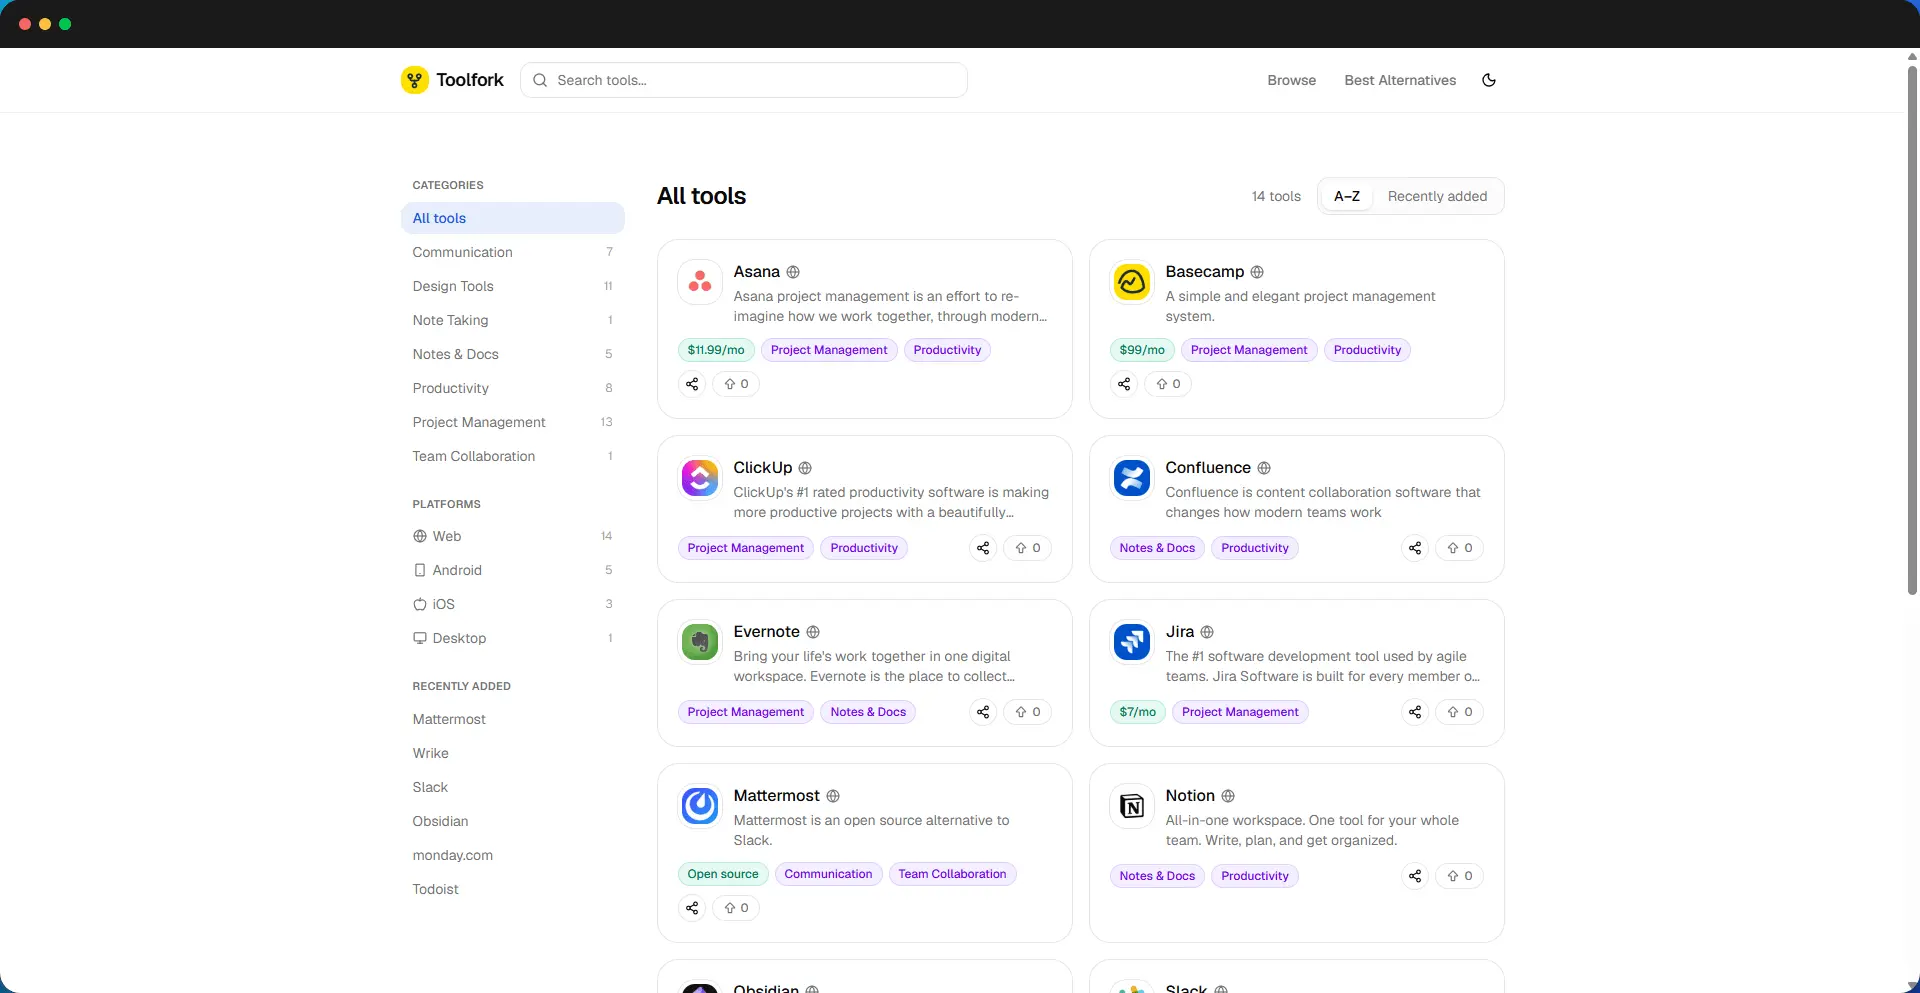Open the Notion logo thumbnail
1920x993 pixels.
coord(1132,806)
